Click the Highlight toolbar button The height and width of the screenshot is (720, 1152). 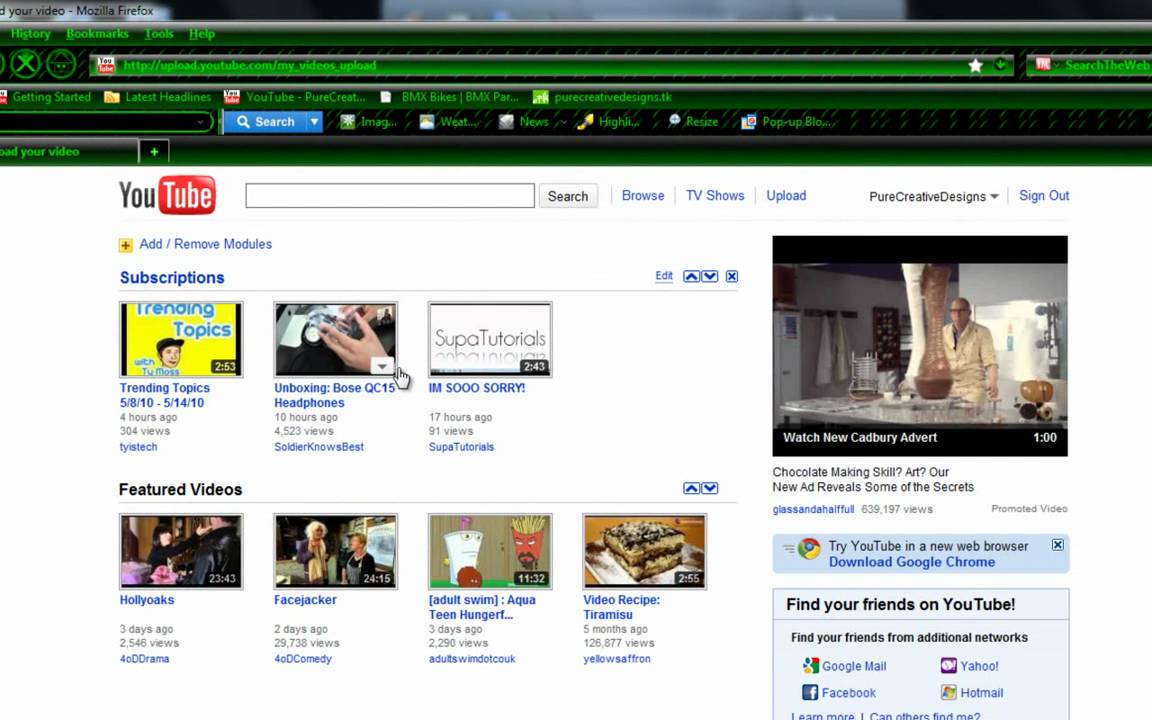pyautogui.click(x=608, y=122)
